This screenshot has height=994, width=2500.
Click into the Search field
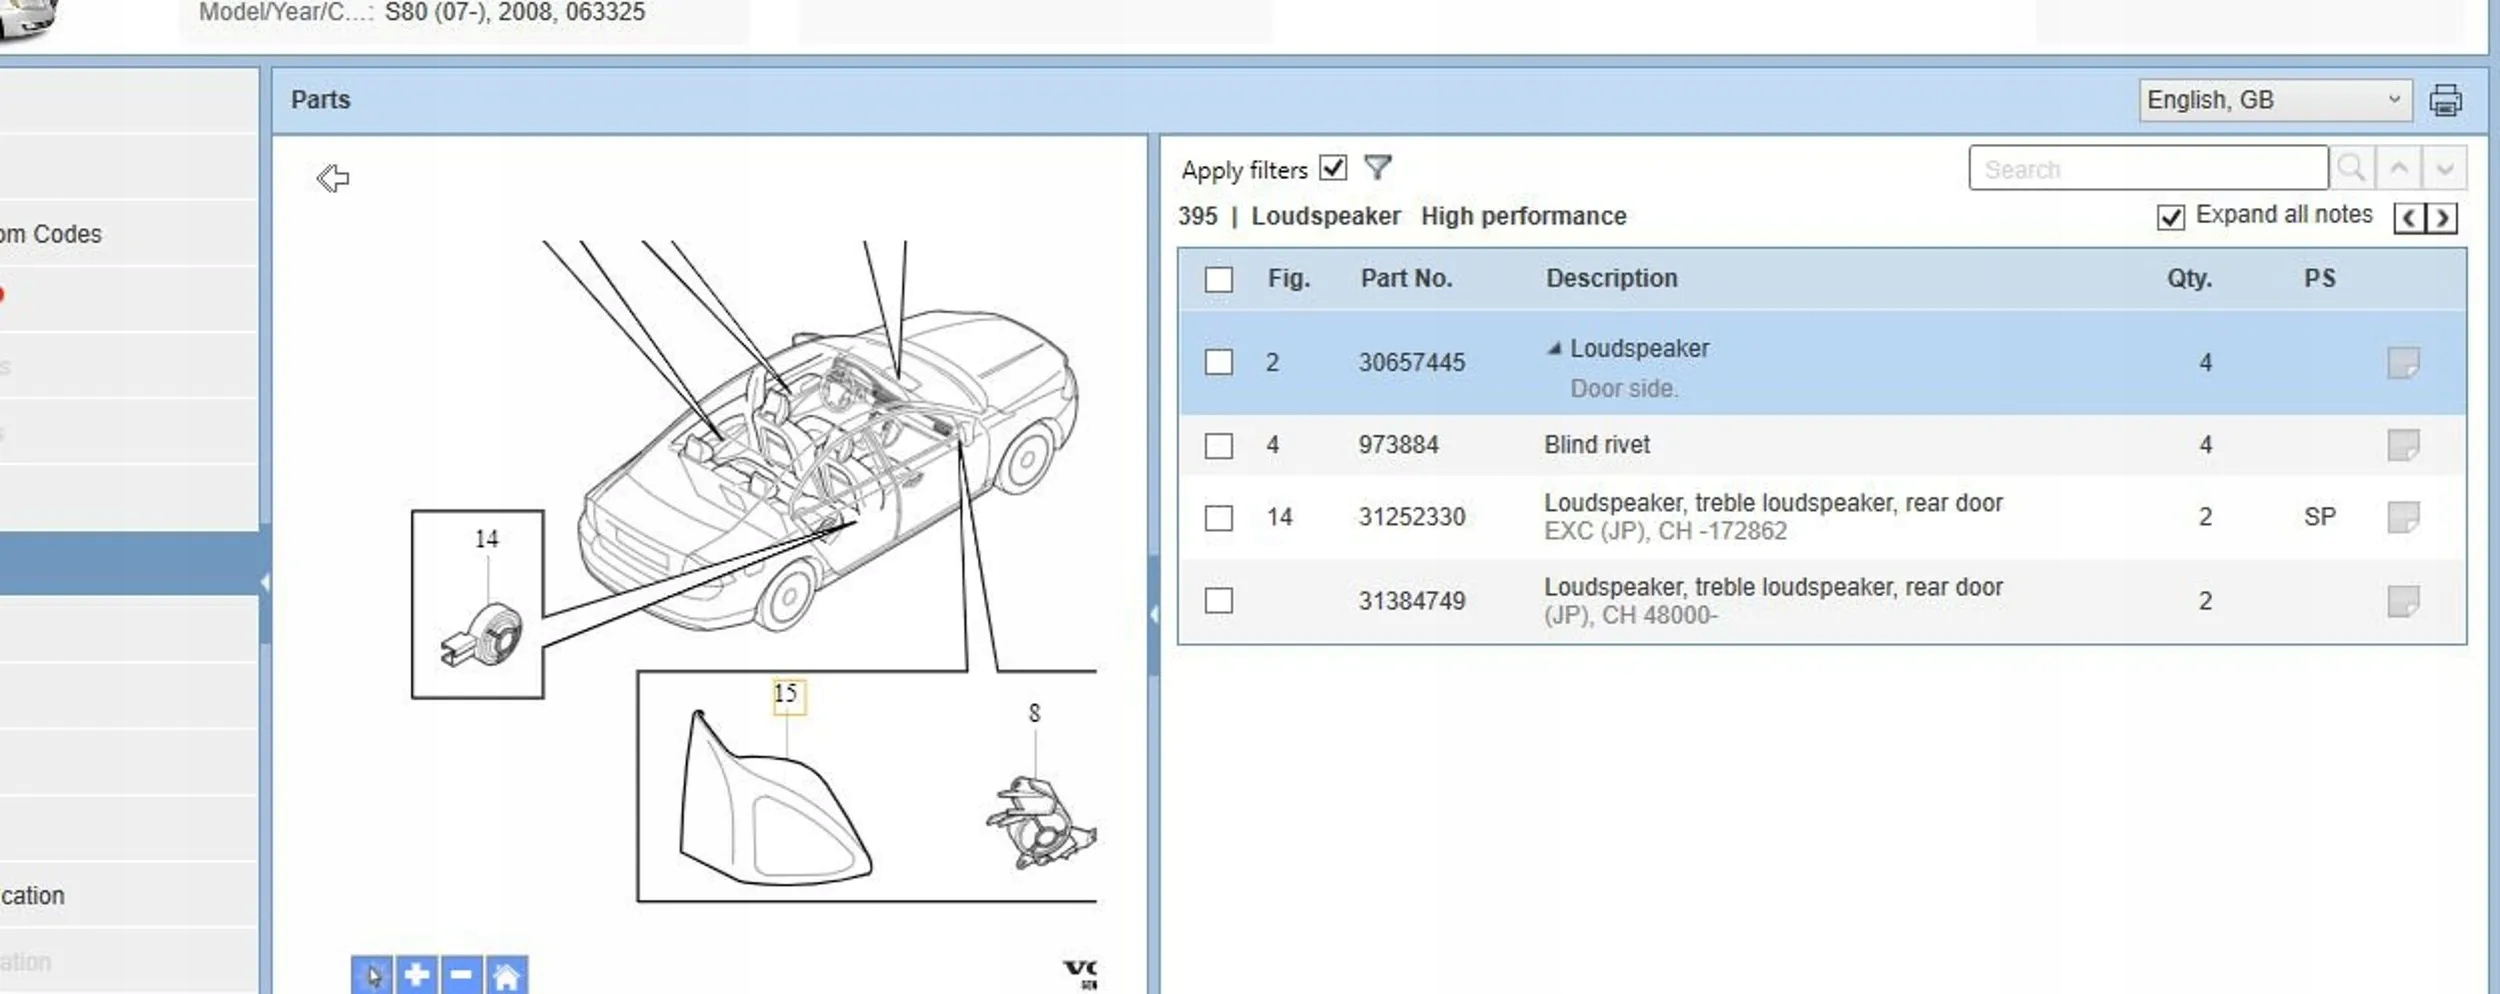click(x=2148, y=168)
